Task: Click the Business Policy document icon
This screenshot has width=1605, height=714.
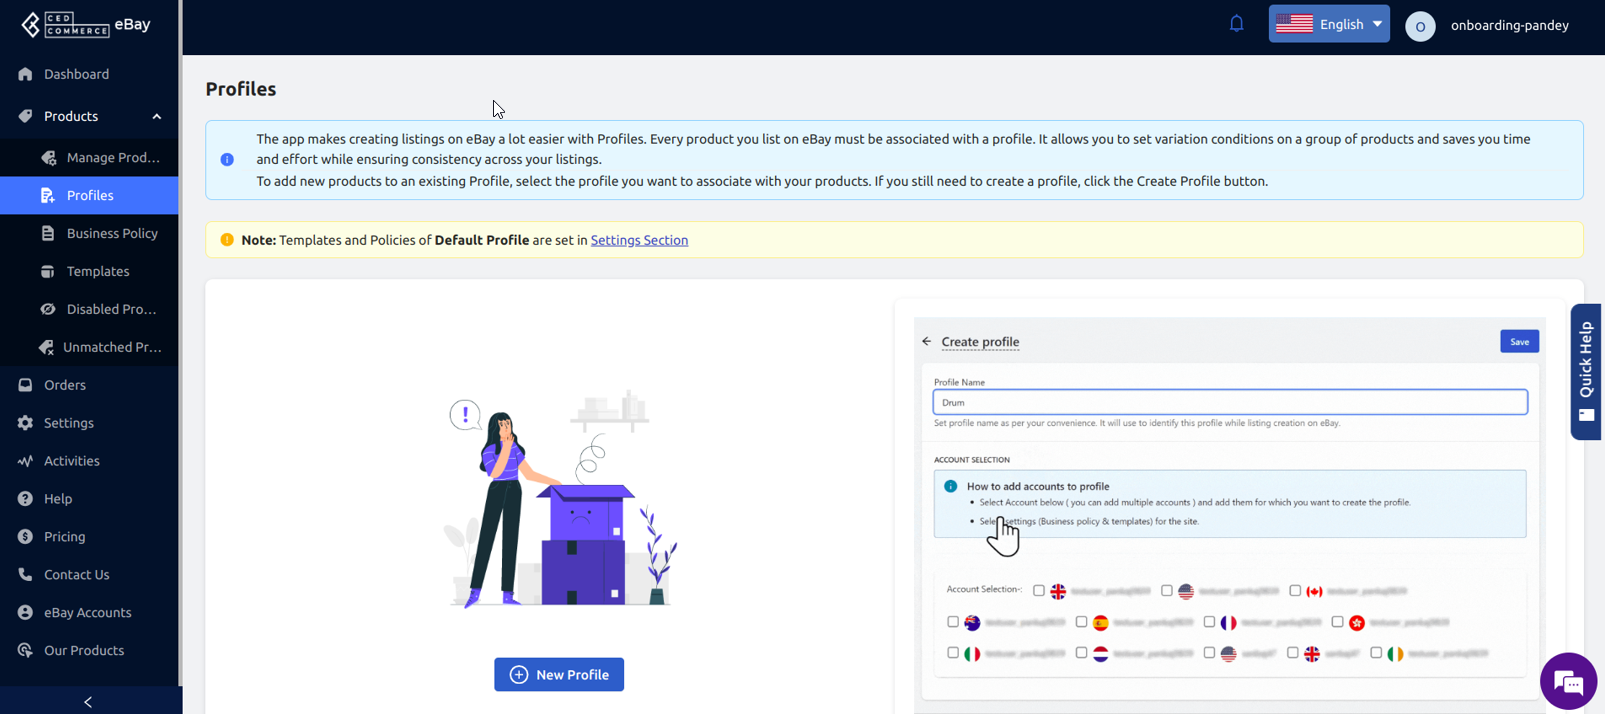Action: [48, 233]
